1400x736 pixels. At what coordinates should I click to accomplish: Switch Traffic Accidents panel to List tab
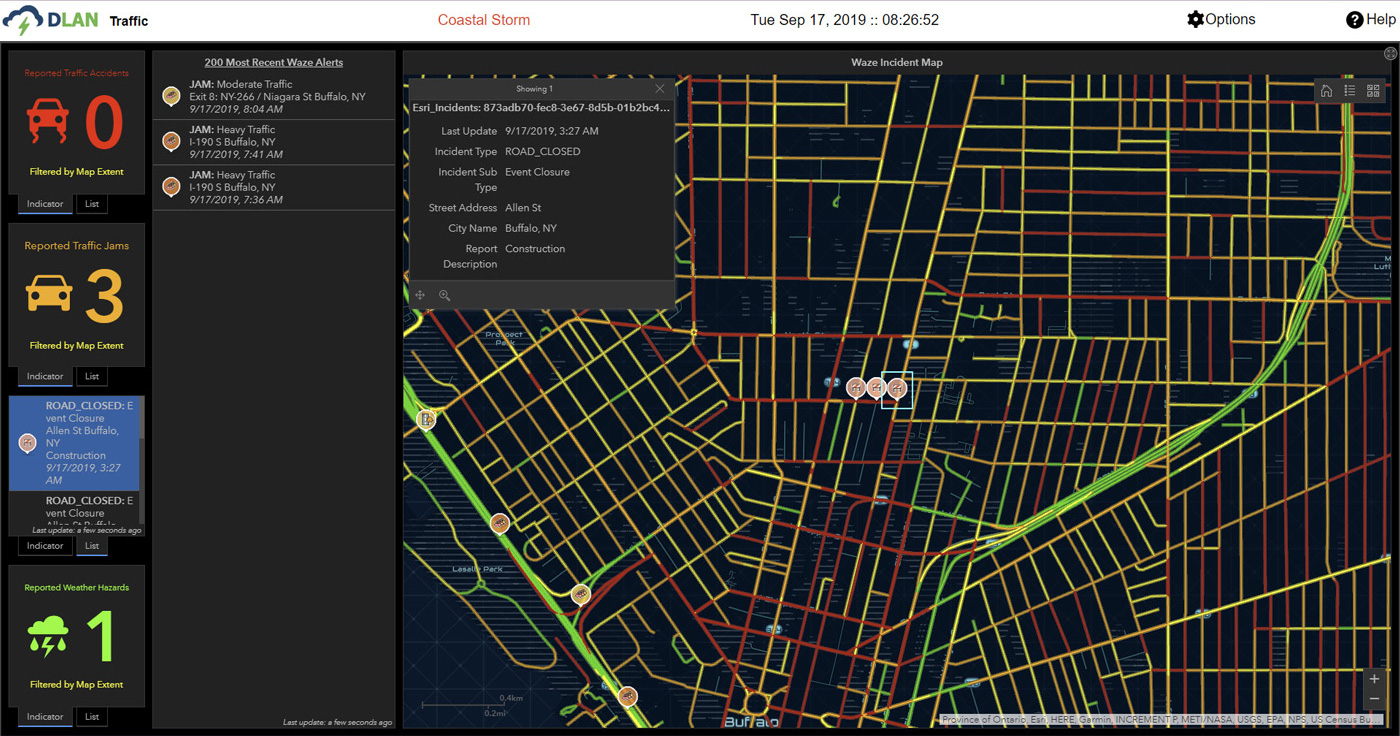point(92,204)
